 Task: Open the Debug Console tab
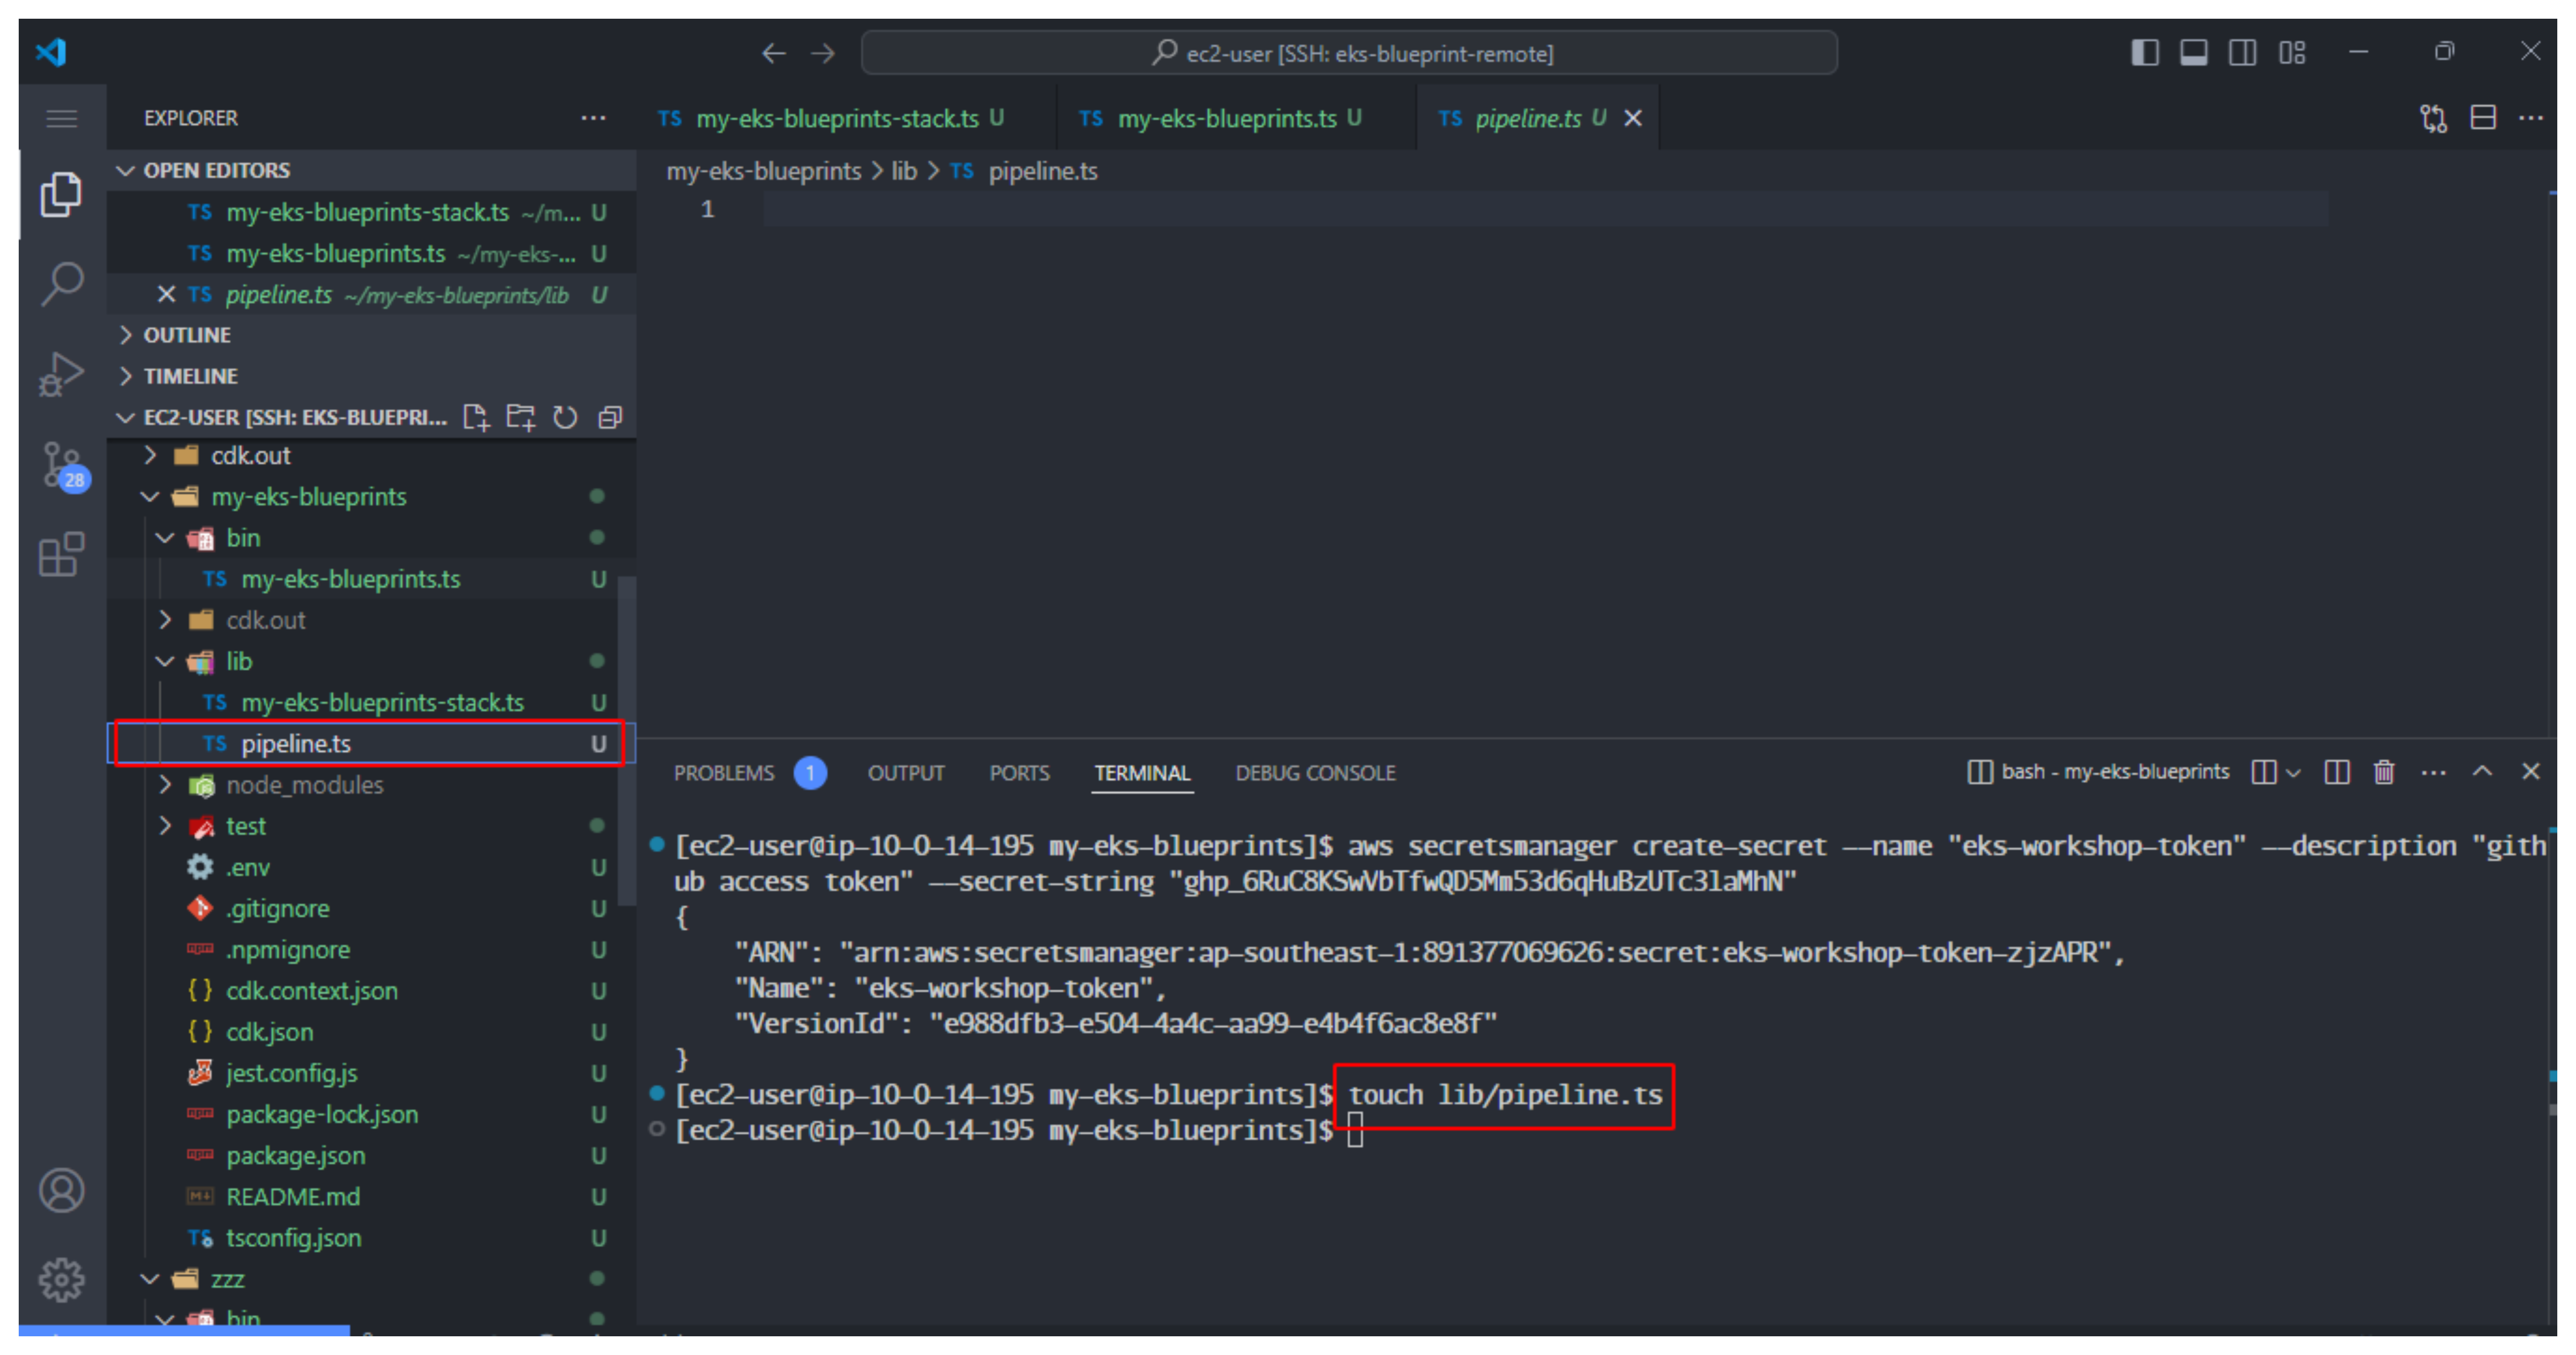[x=1315, y=773]
